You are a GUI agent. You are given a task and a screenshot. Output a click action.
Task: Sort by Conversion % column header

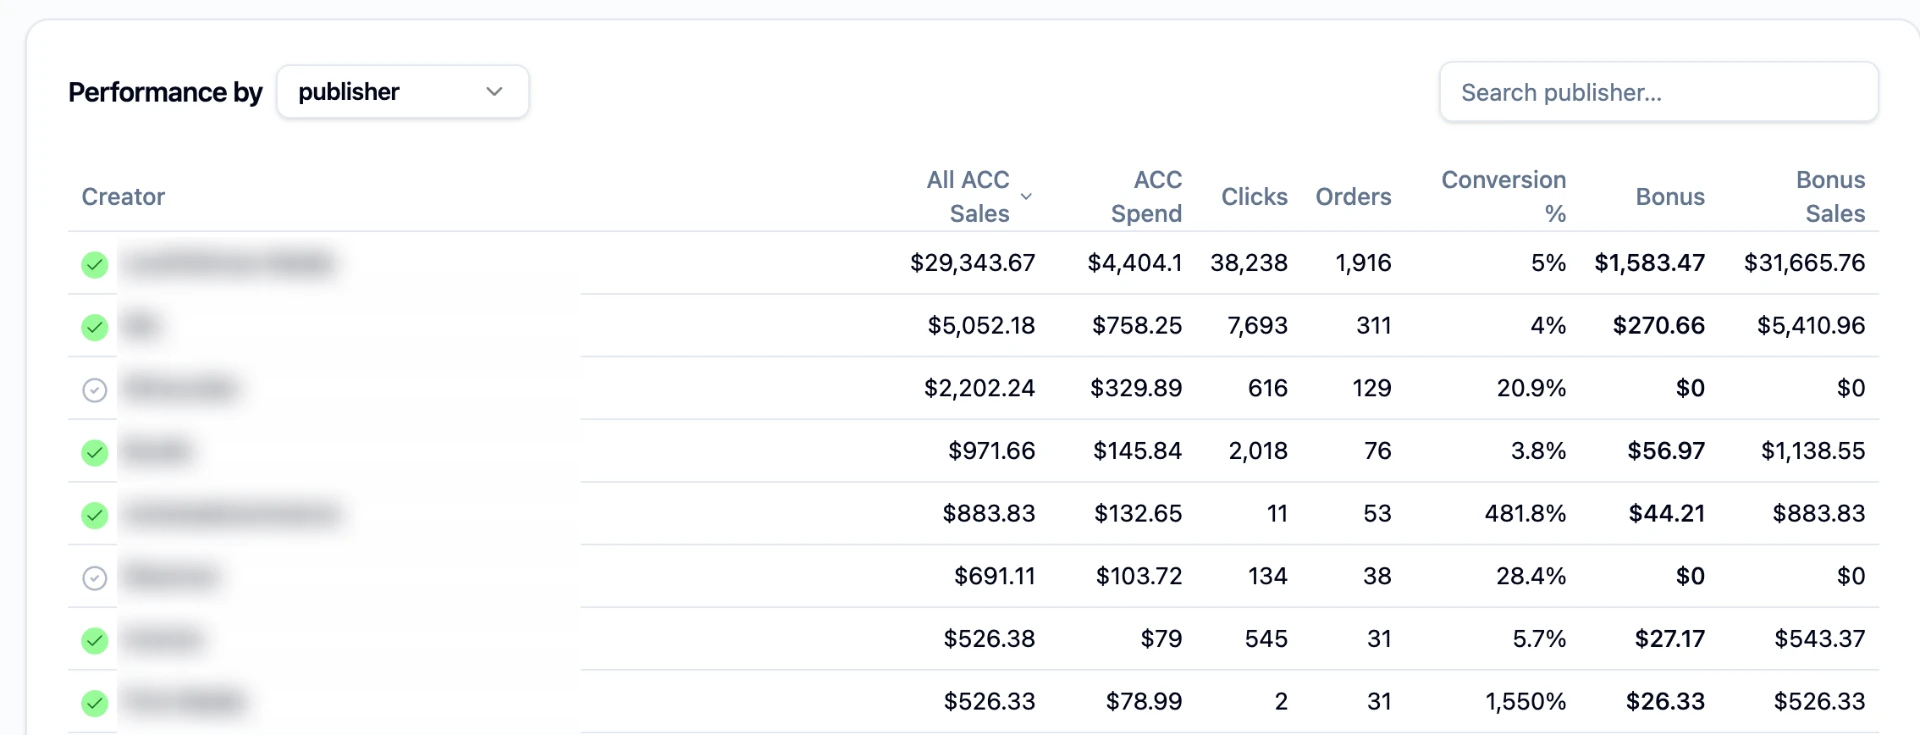tap(1503, 197)
